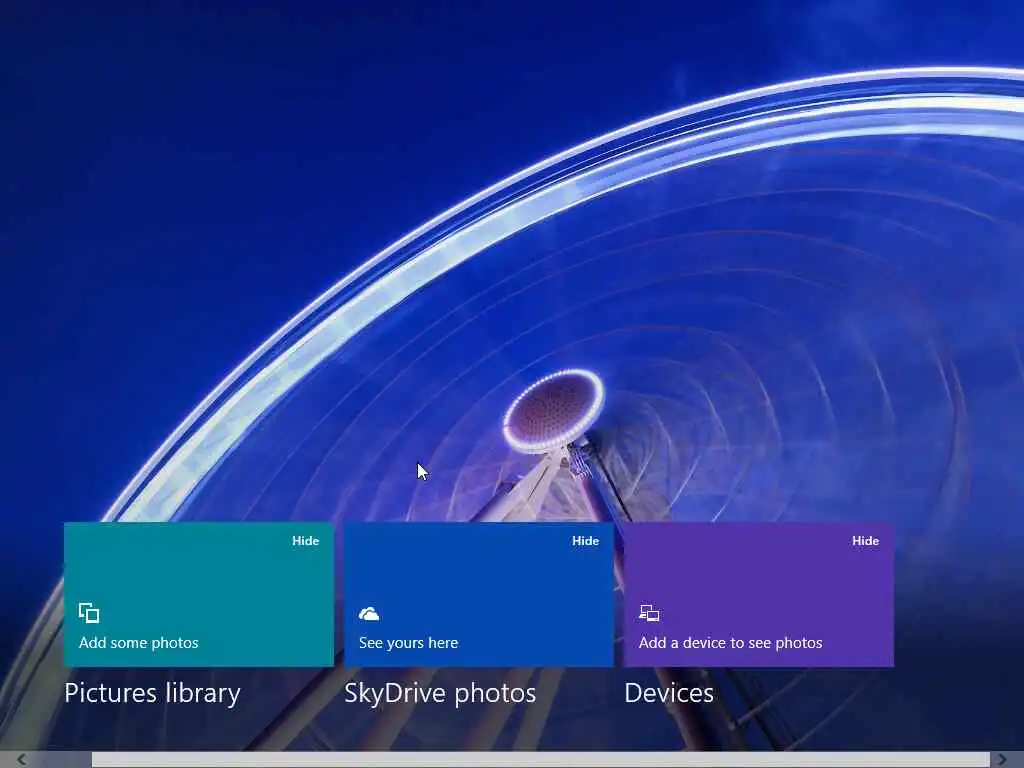This screenshot has width=1024, height=768.
Task: Click 'Add a device to see photos' text
Action: 730,643
